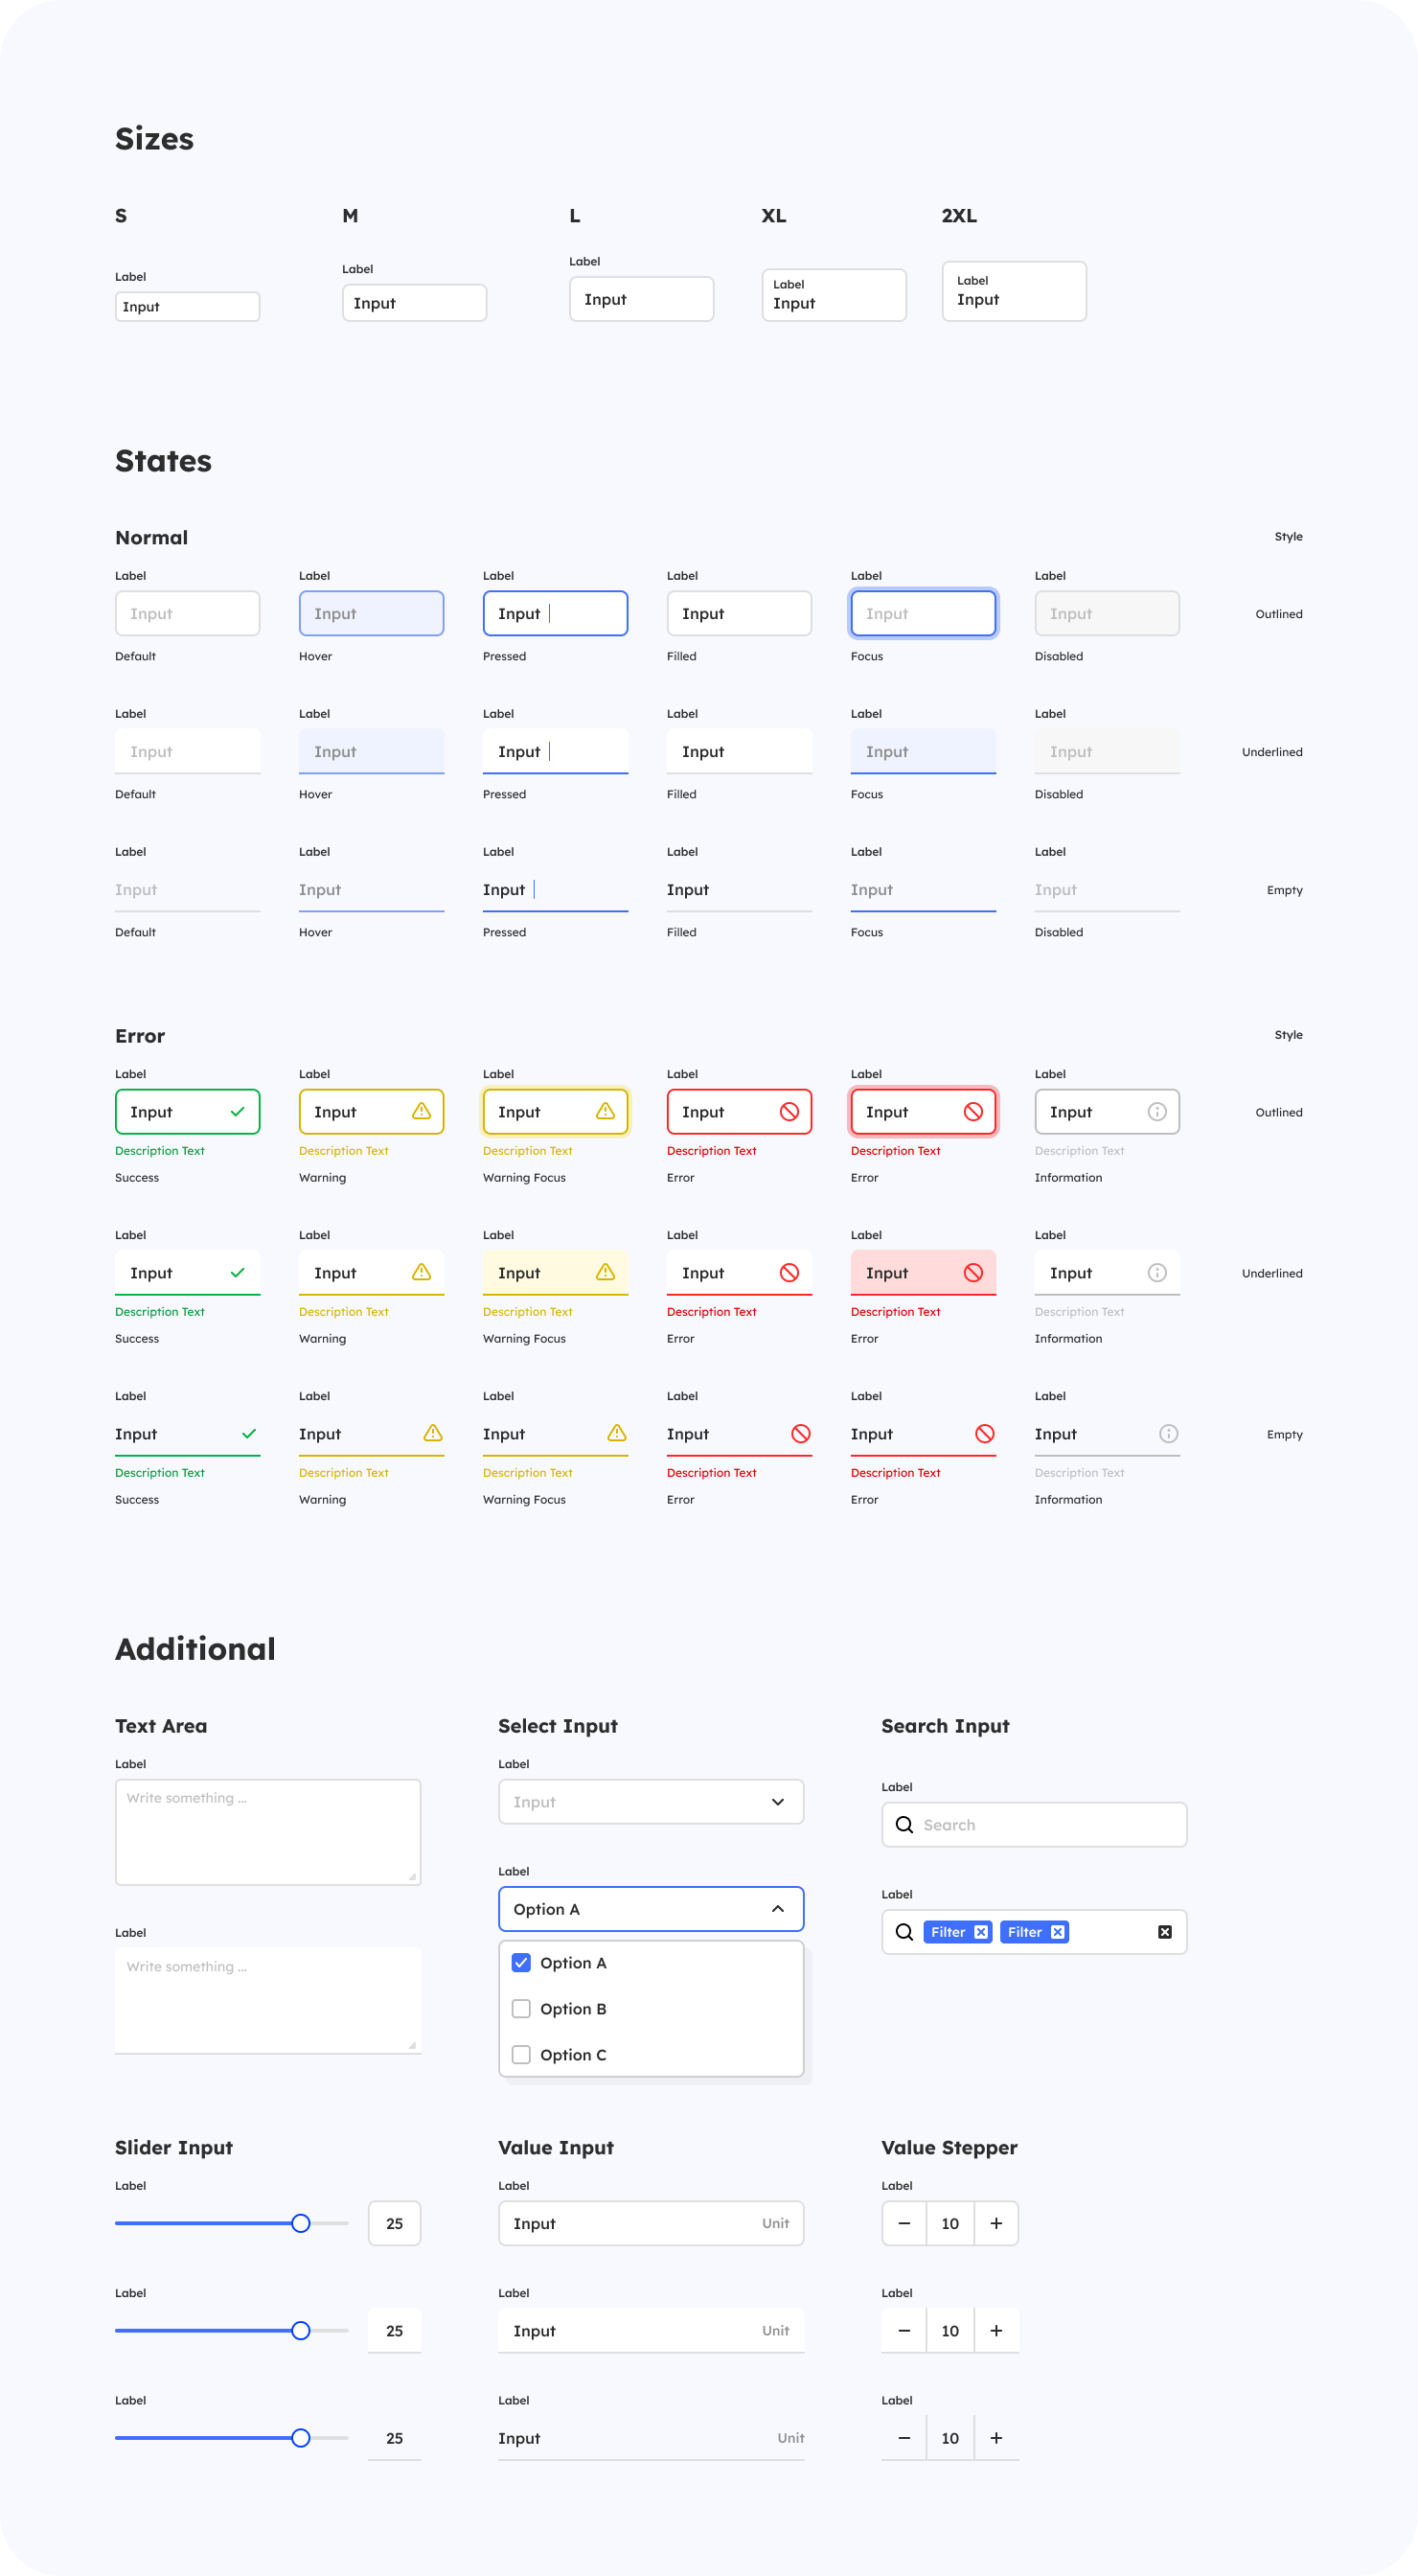Click the outlined Filled state input
The width and height of the screenshot is (1418, 2576).
point(740,613)
